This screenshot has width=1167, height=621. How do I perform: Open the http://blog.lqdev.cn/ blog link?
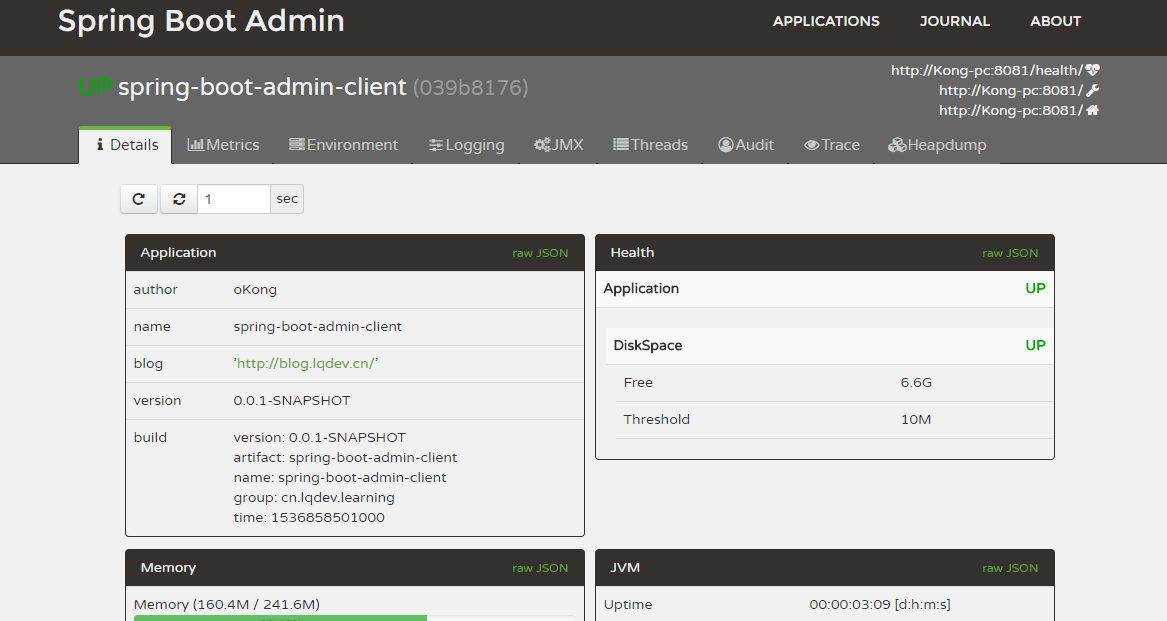click(x=306, y=363)
